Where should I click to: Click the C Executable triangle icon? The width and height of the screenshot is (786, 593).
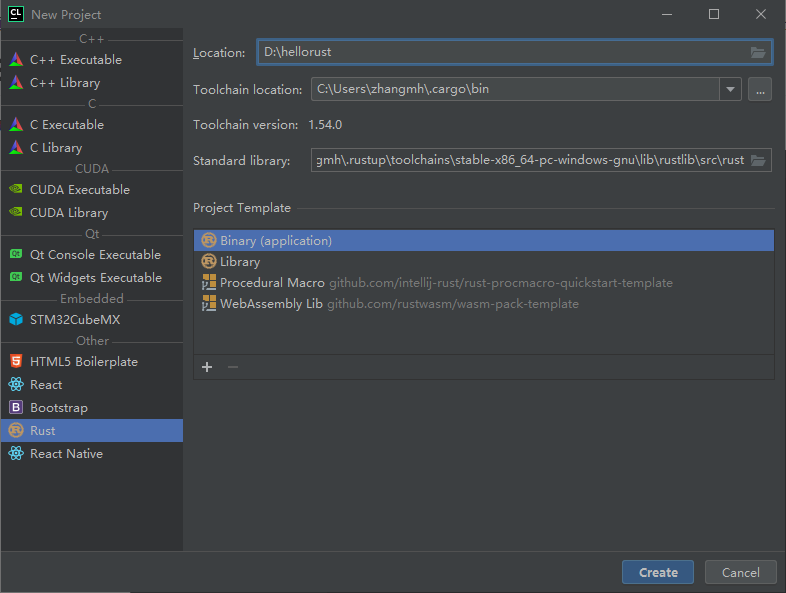[16, 124]
